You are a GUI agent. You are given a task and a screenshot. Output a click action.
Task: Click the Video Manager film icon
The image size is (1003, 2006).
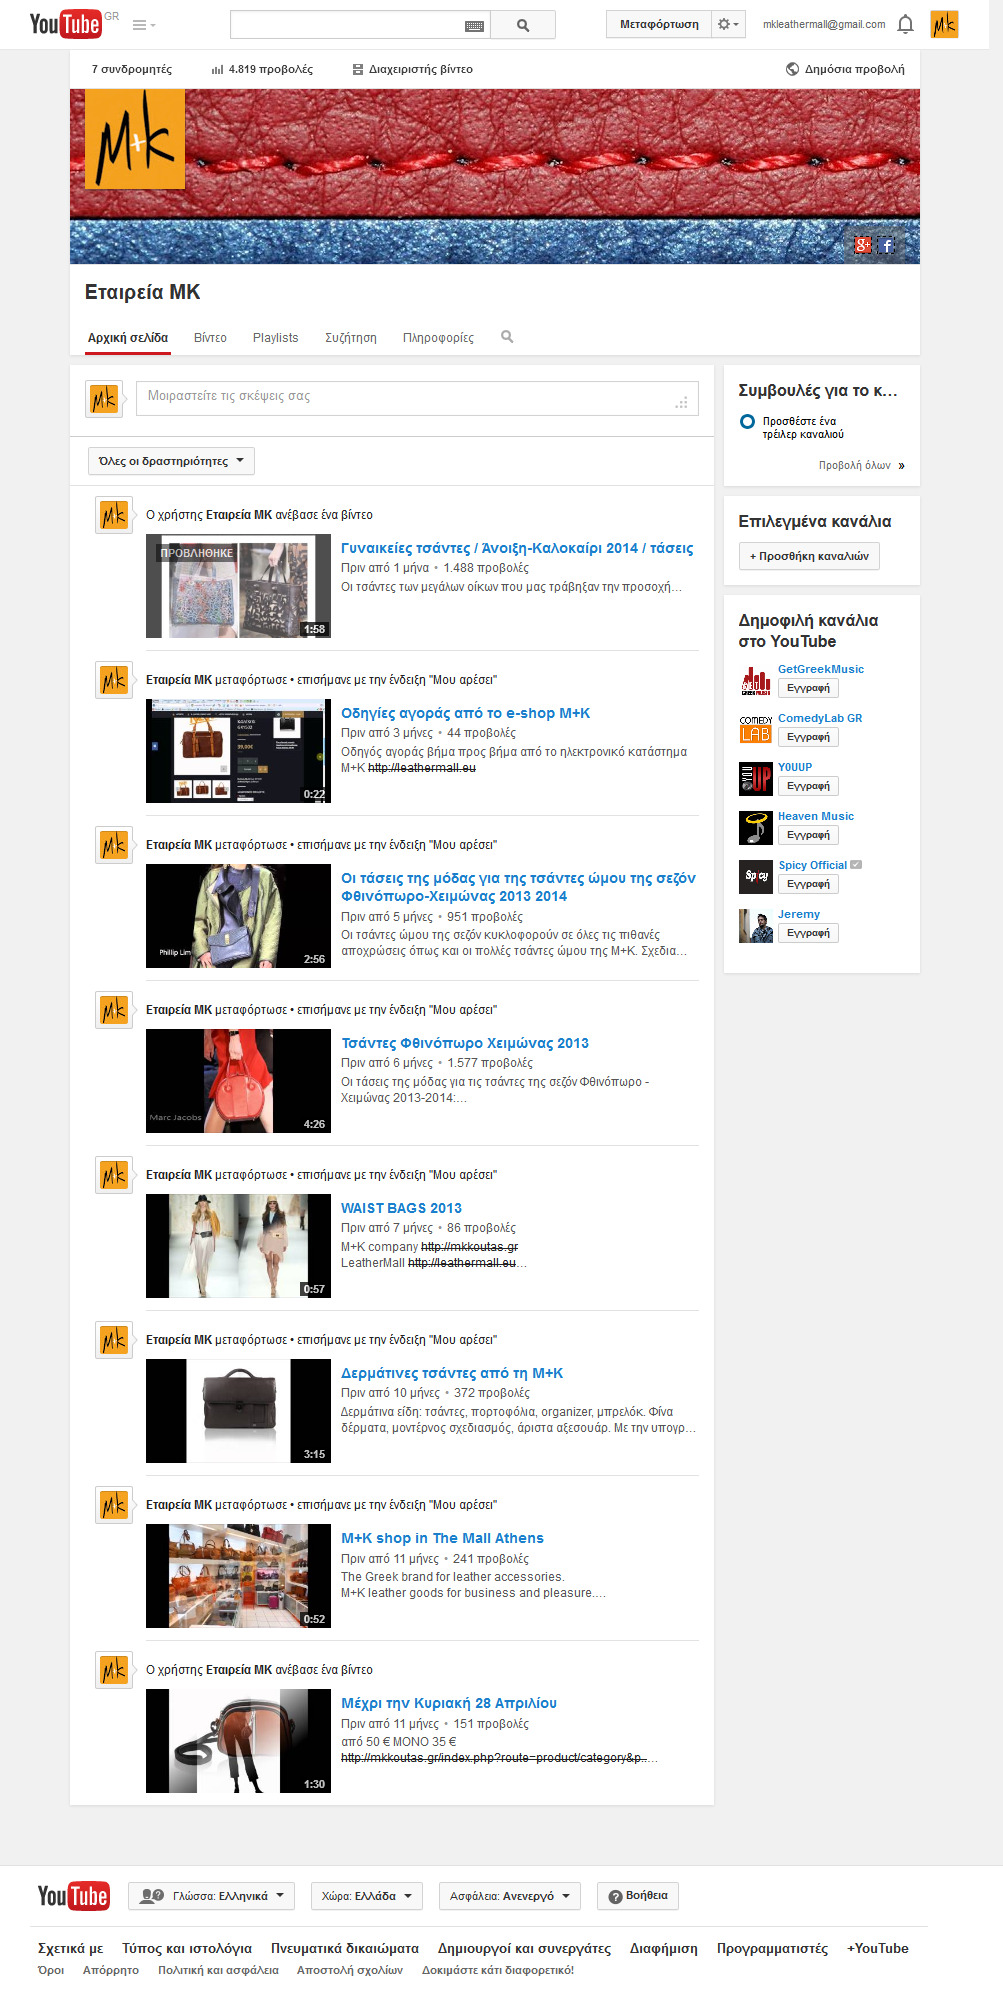point(358,70)
